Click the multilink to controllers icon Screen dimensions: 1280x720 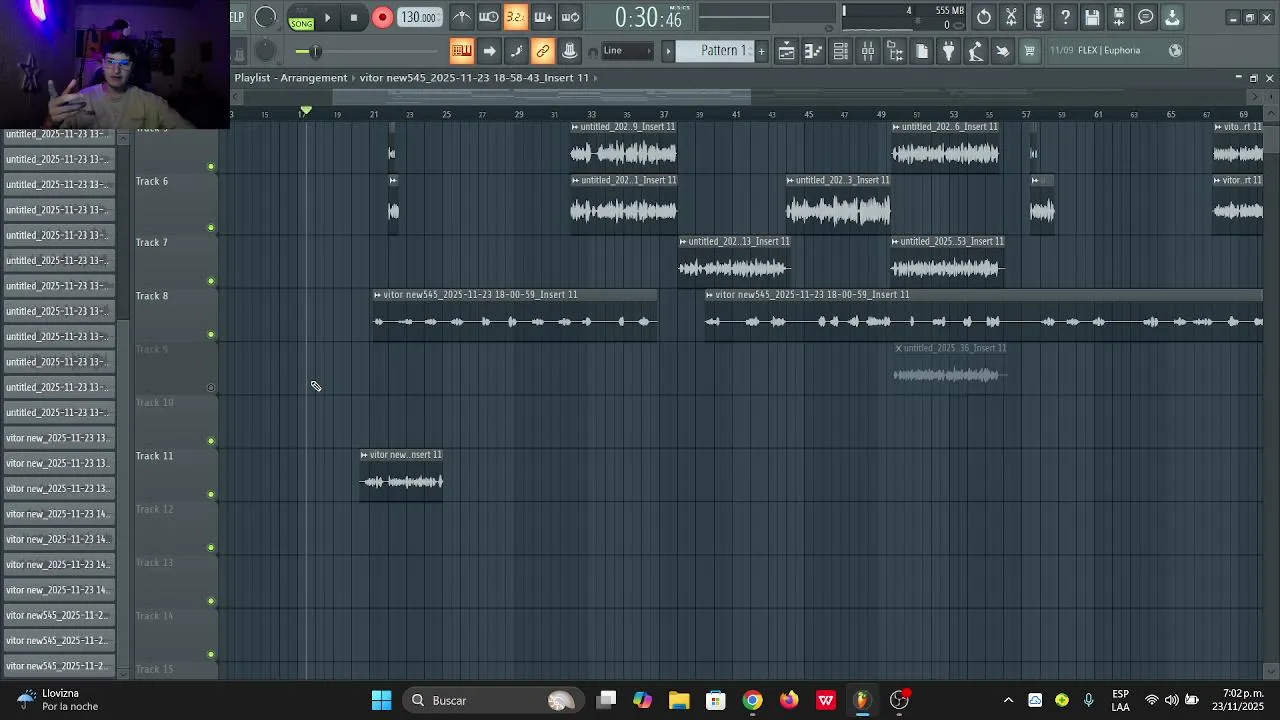coord(570,51)
